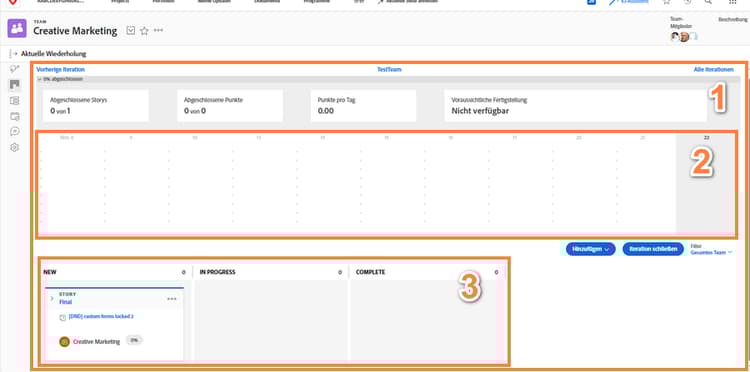Open the list view icon in sidebar
The width and height of the screenshot is (750, 372).
pyautogui.click(x=14, y=101)
